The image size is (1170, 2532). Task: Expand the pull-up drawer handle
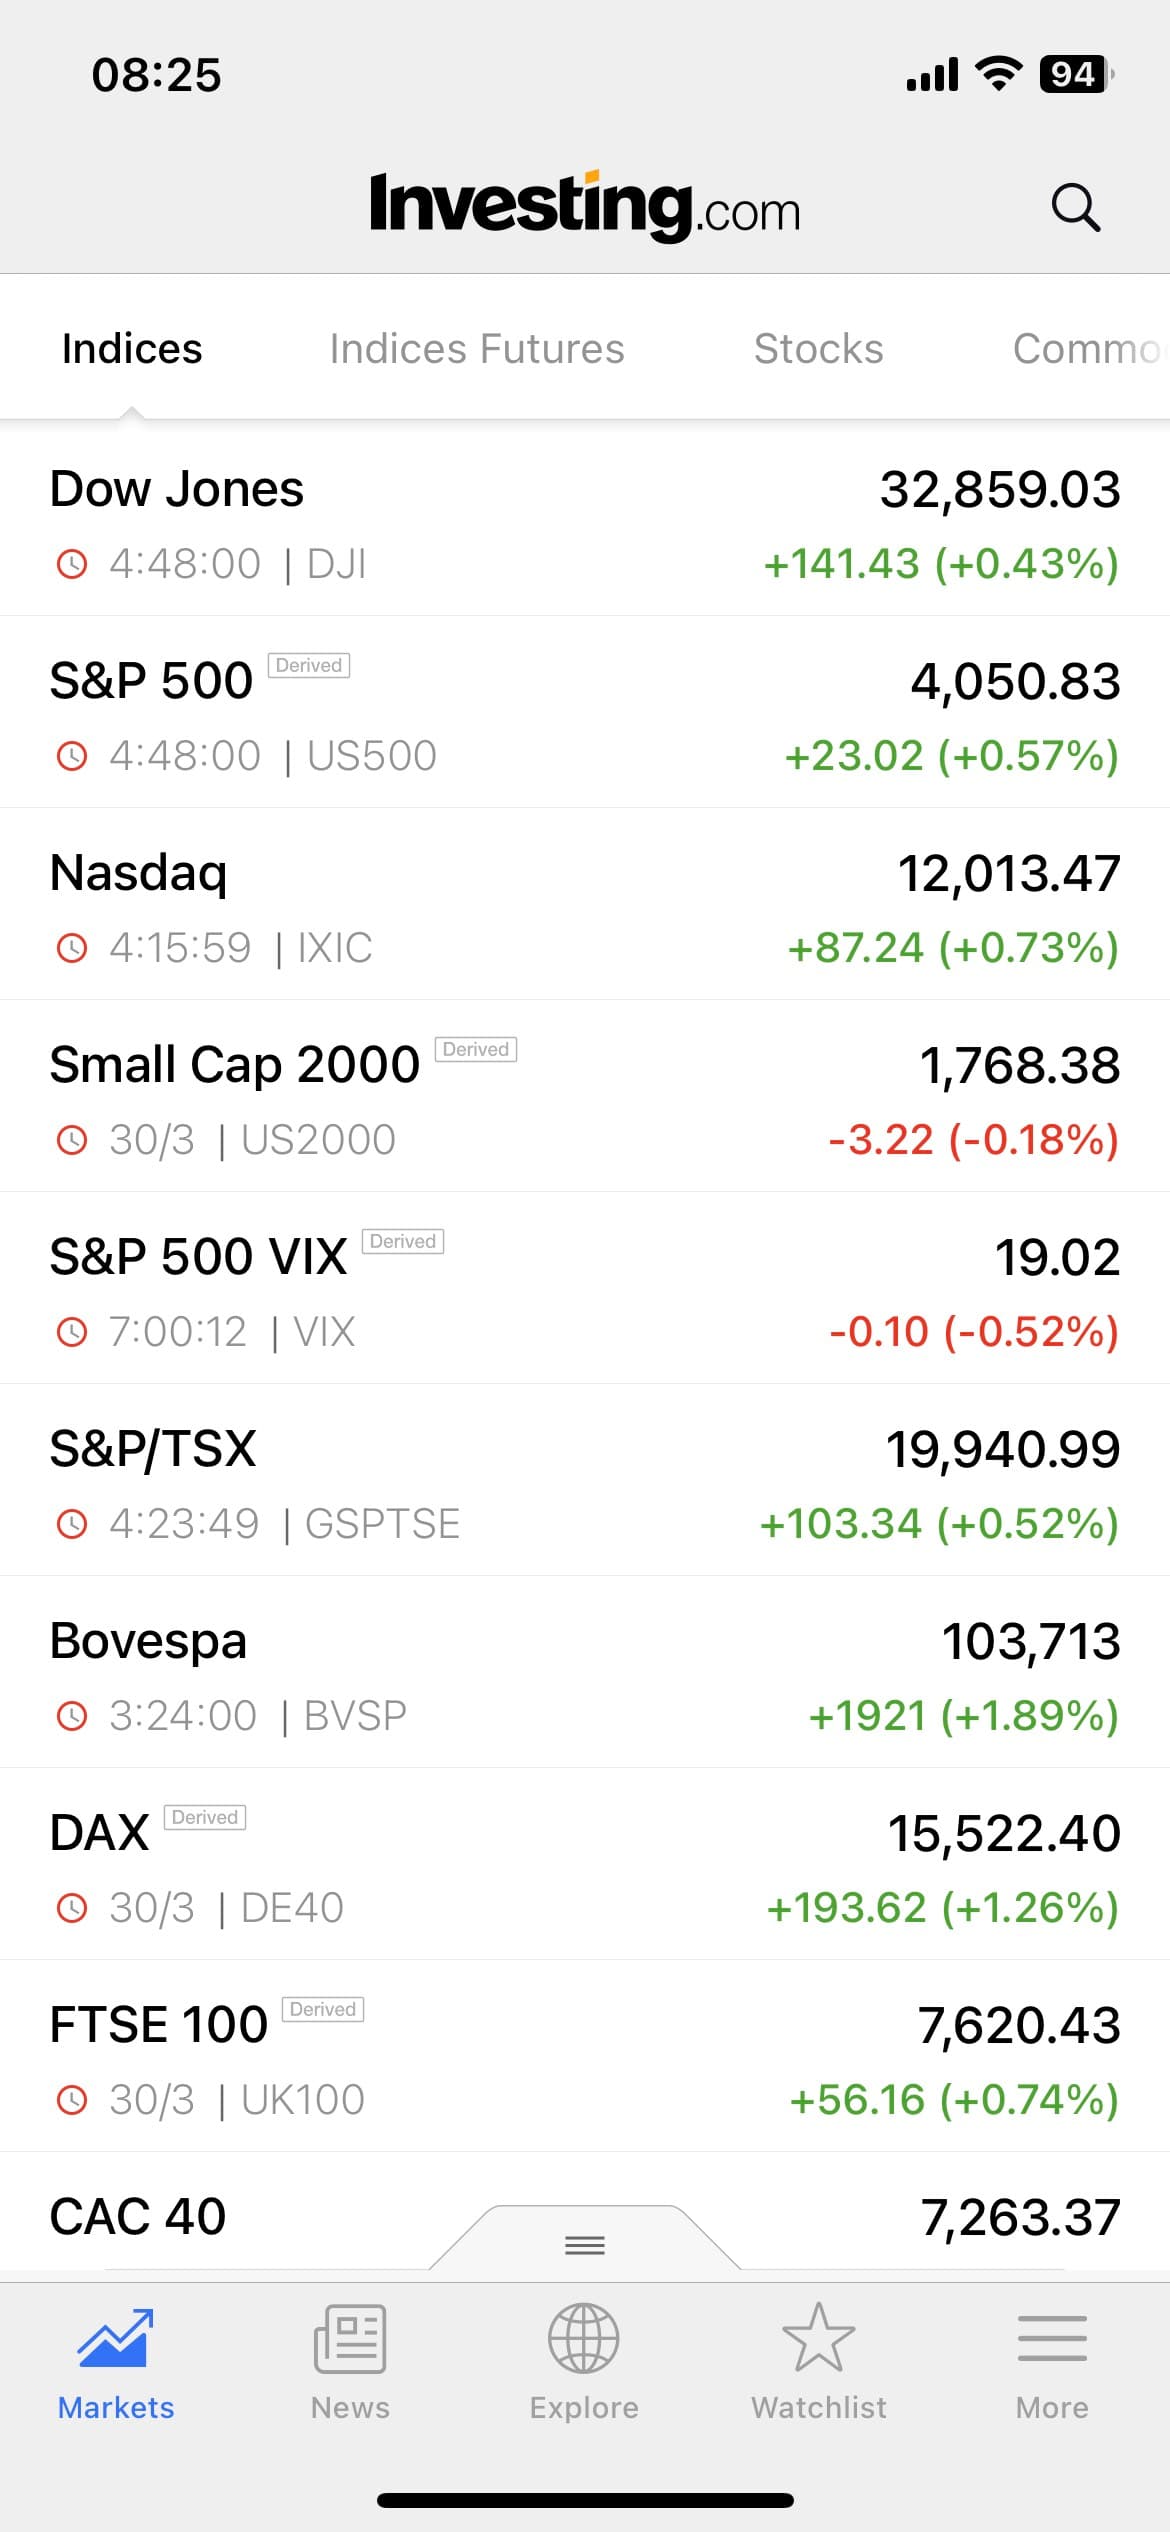tap(585, 2245)
